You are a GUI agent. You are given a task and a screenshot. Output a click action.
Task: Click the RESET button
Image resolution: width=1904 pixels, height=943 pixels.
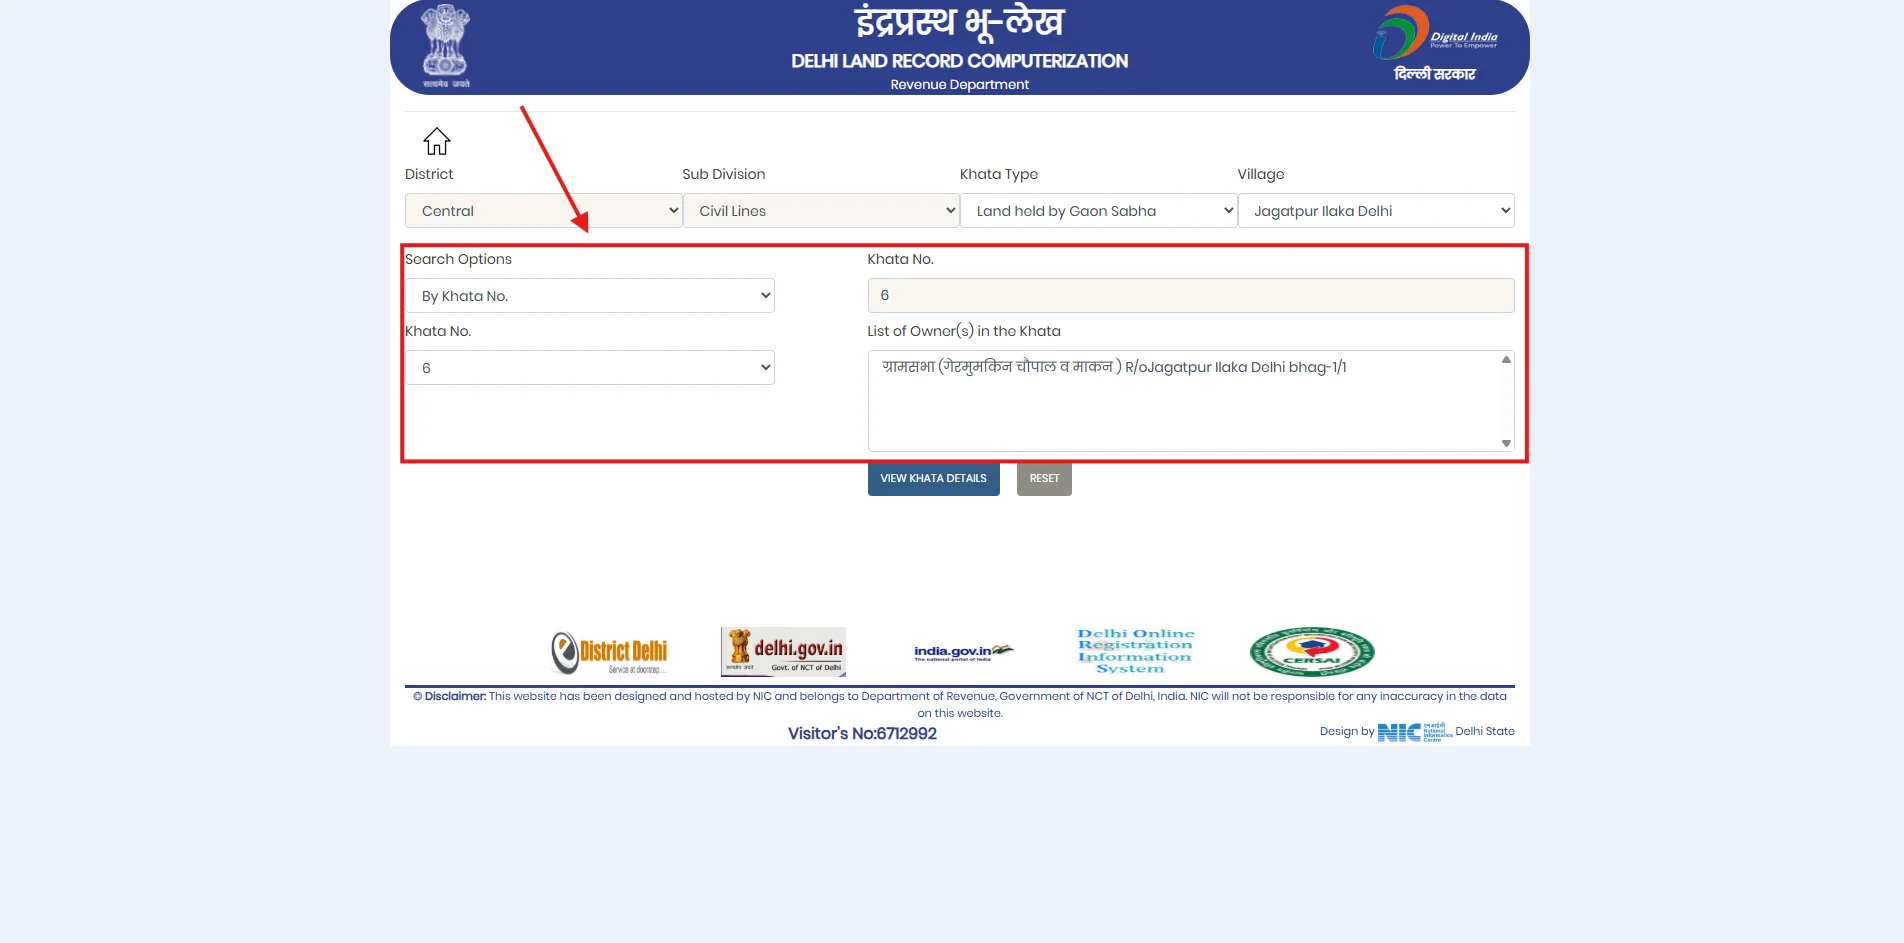[x=1043, y=478]
